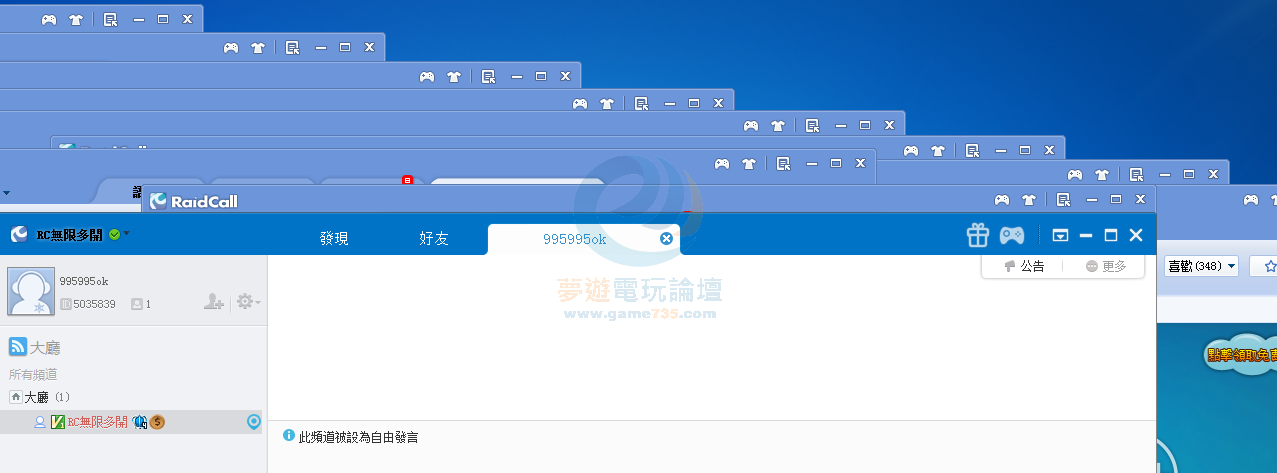Click gamepad icon in fourth-highest background window

[x=580, y=102]
